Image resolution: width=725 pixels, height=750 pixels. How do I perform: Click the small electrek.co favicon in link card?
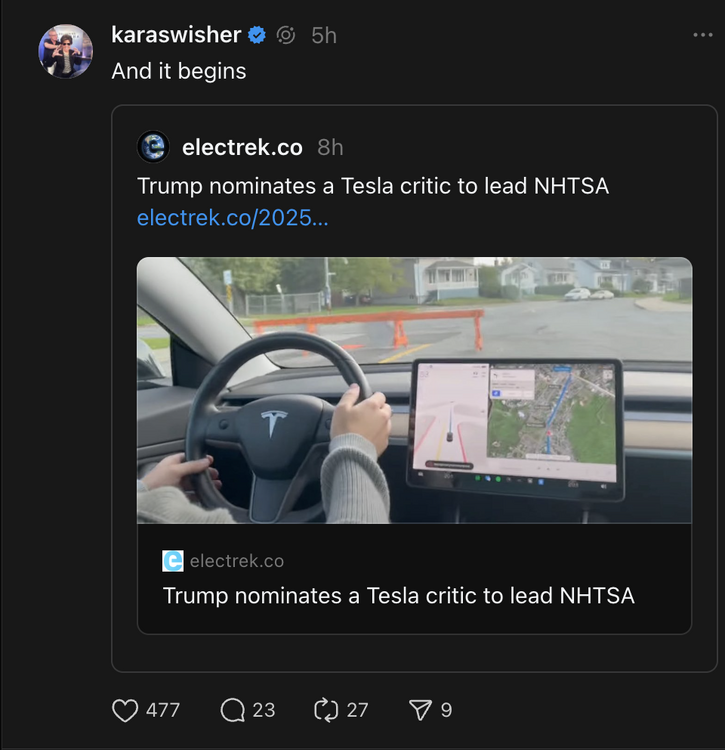click(173, 561)
